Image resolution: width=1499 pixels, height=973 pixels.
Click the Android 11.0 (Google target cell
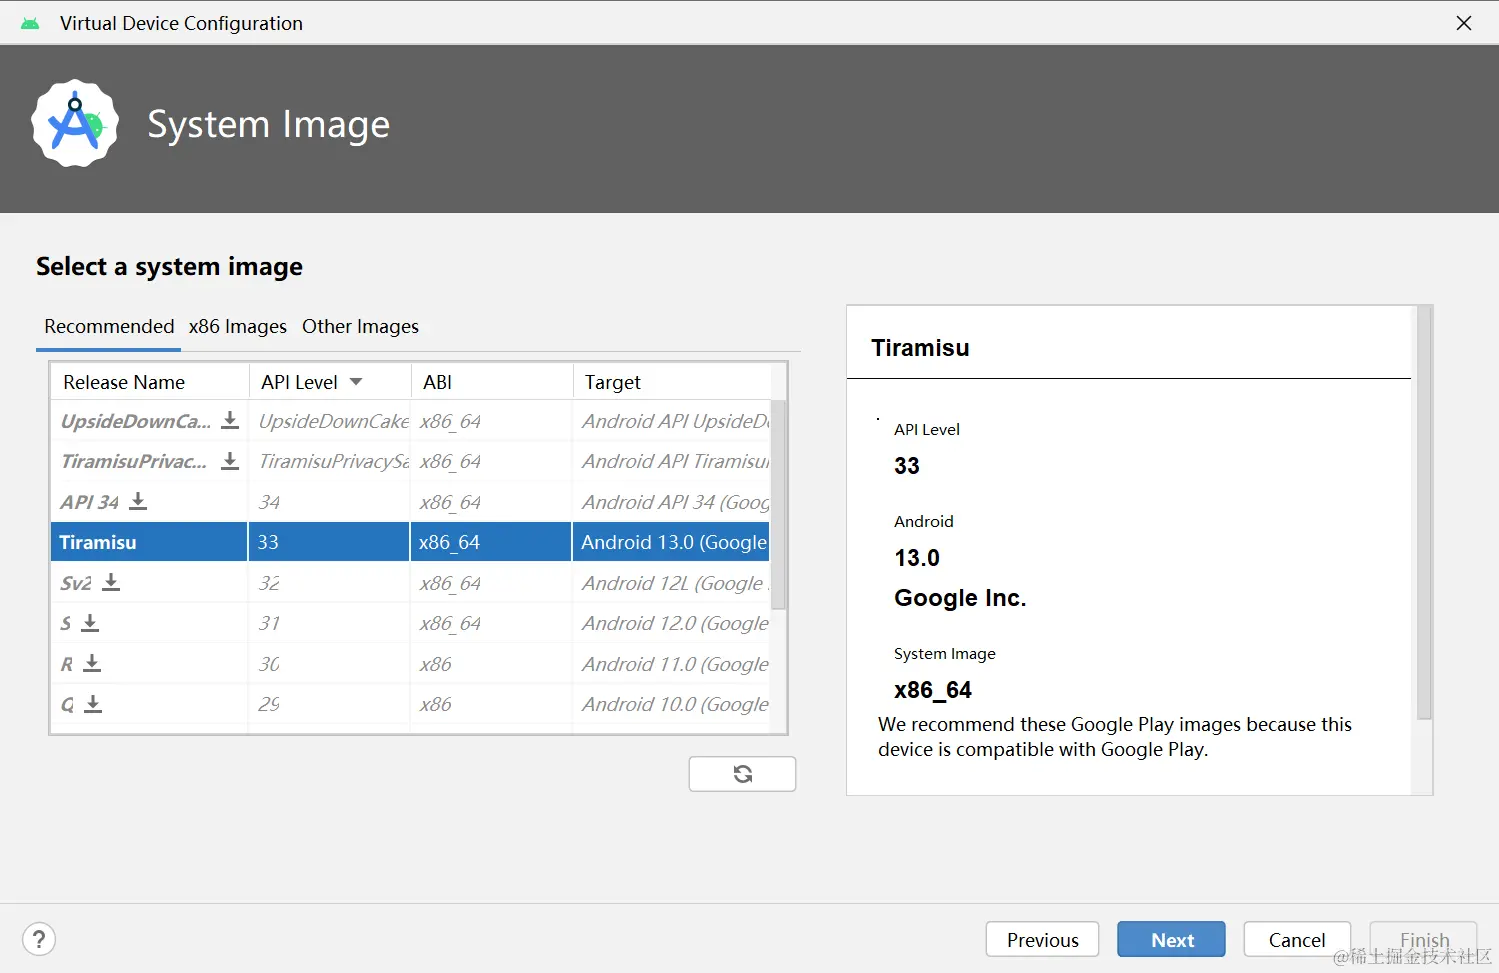(671, 664)
